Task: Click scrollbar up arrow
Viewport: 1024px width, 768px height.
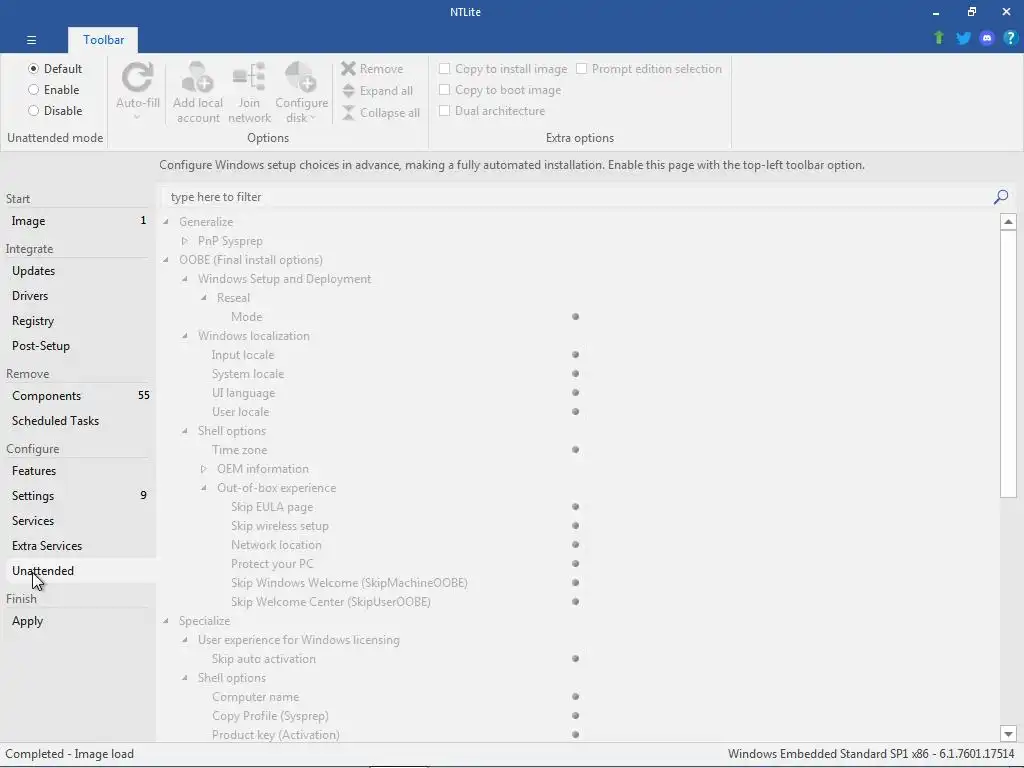Action: coord(1008,222)
